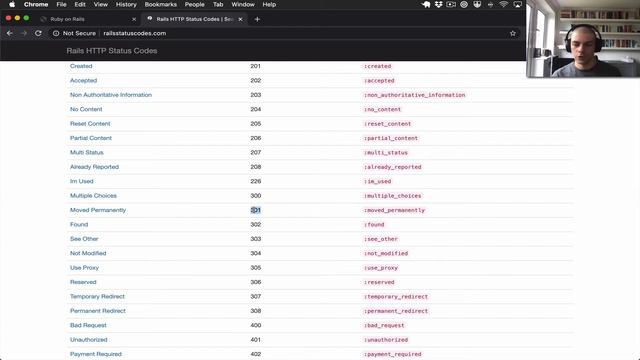
Task: Open the Accepted status link
Action: (x=83, y=80)
